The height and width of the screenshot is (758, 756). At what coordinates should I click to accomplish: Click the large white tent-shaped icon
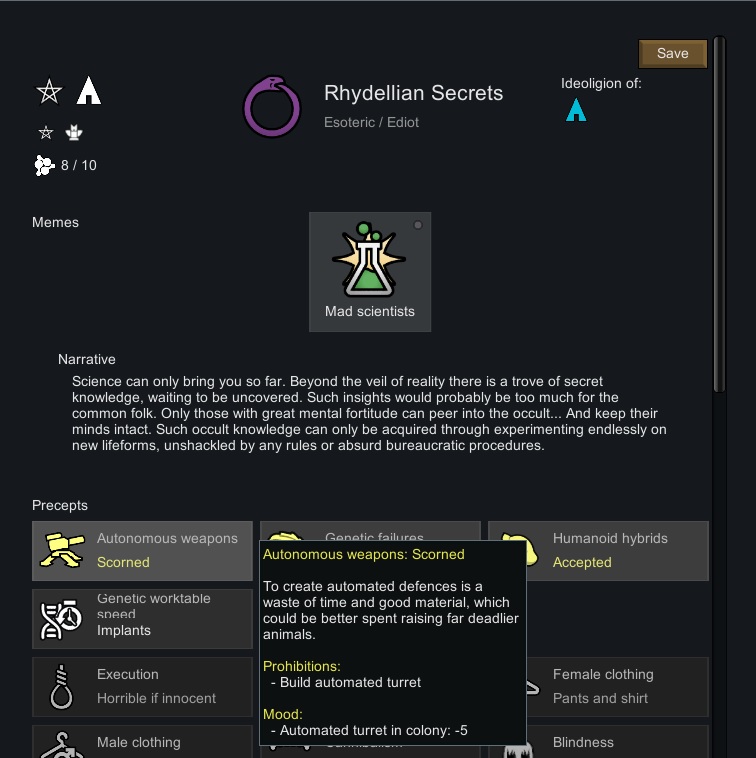89,92
